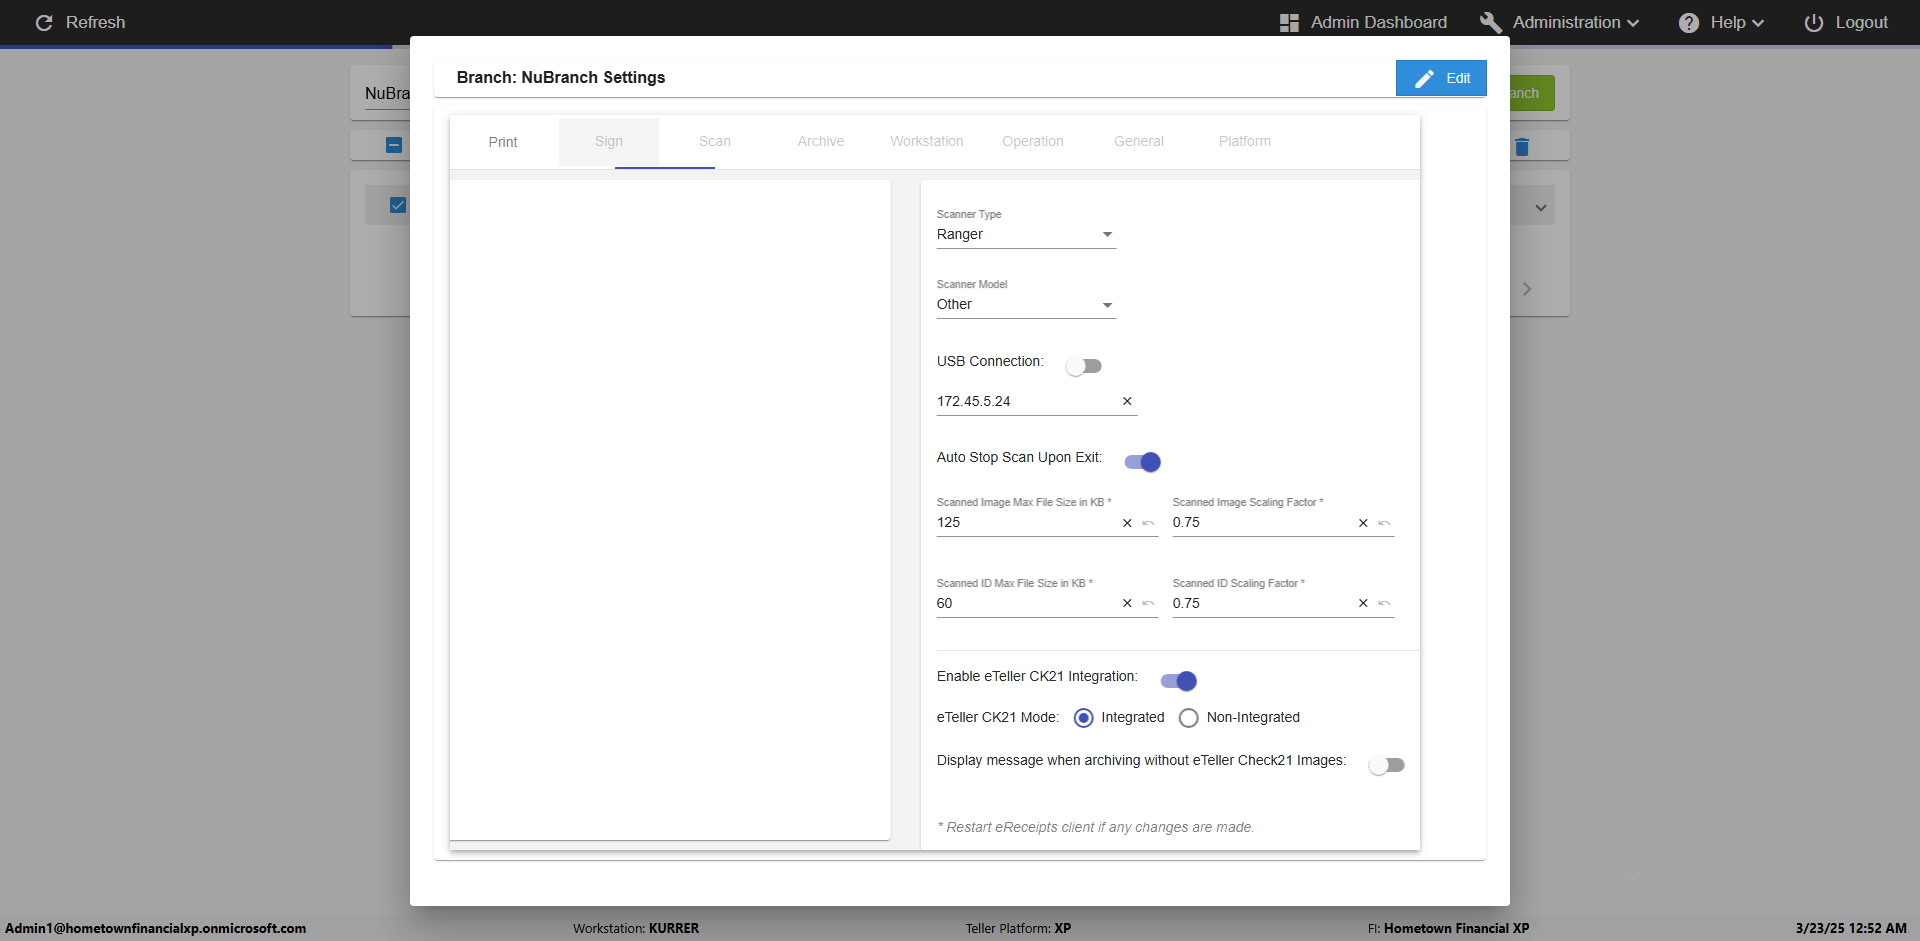Switch to the Archive tab
Image resolution: width=1920 pixels, height=941 pixels.
coord(820,142)
